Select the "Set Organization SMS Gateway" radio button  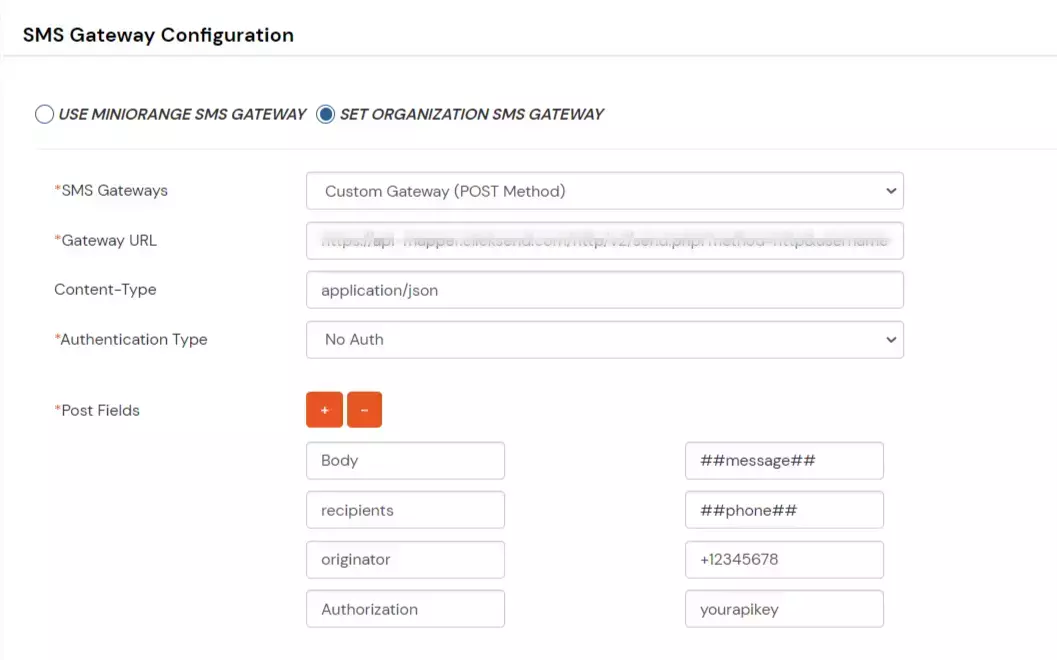point(324,114)
